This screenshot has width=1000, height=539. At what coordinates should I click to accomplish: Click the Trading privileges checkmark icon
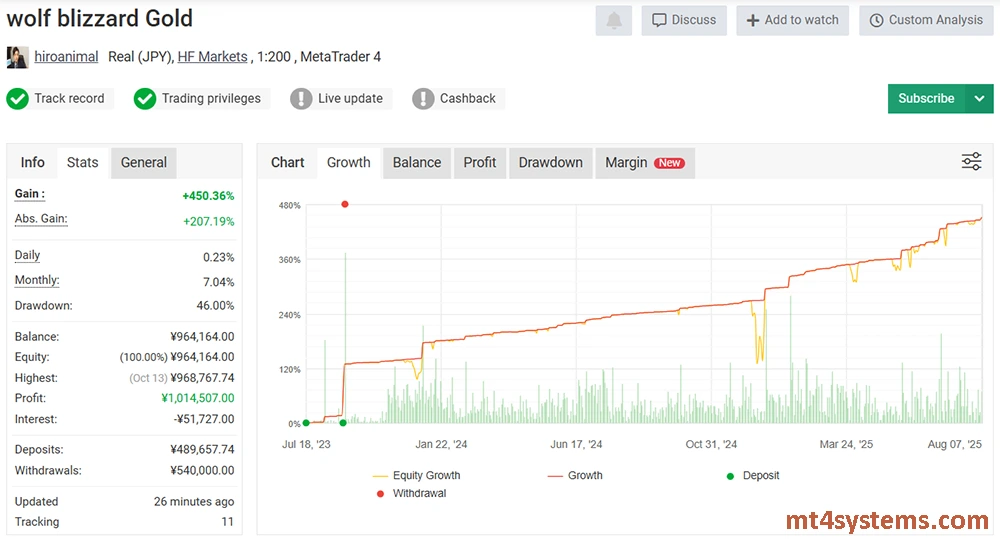pyautogui.click(x=145, y=99)
